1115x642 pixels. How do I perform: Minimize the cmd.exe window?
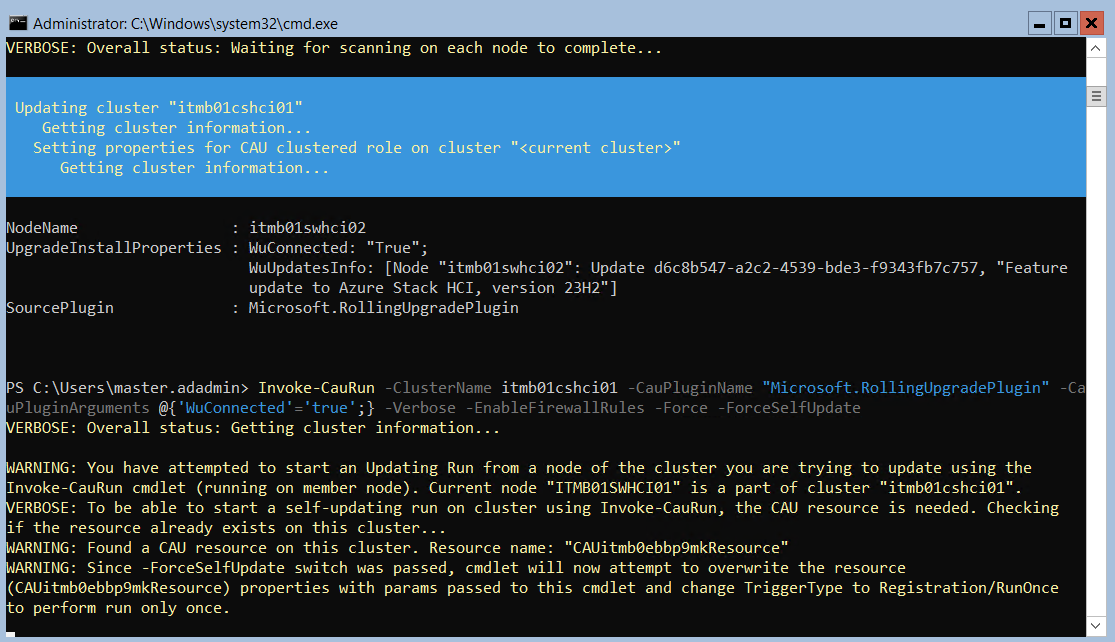[1039, 23]
